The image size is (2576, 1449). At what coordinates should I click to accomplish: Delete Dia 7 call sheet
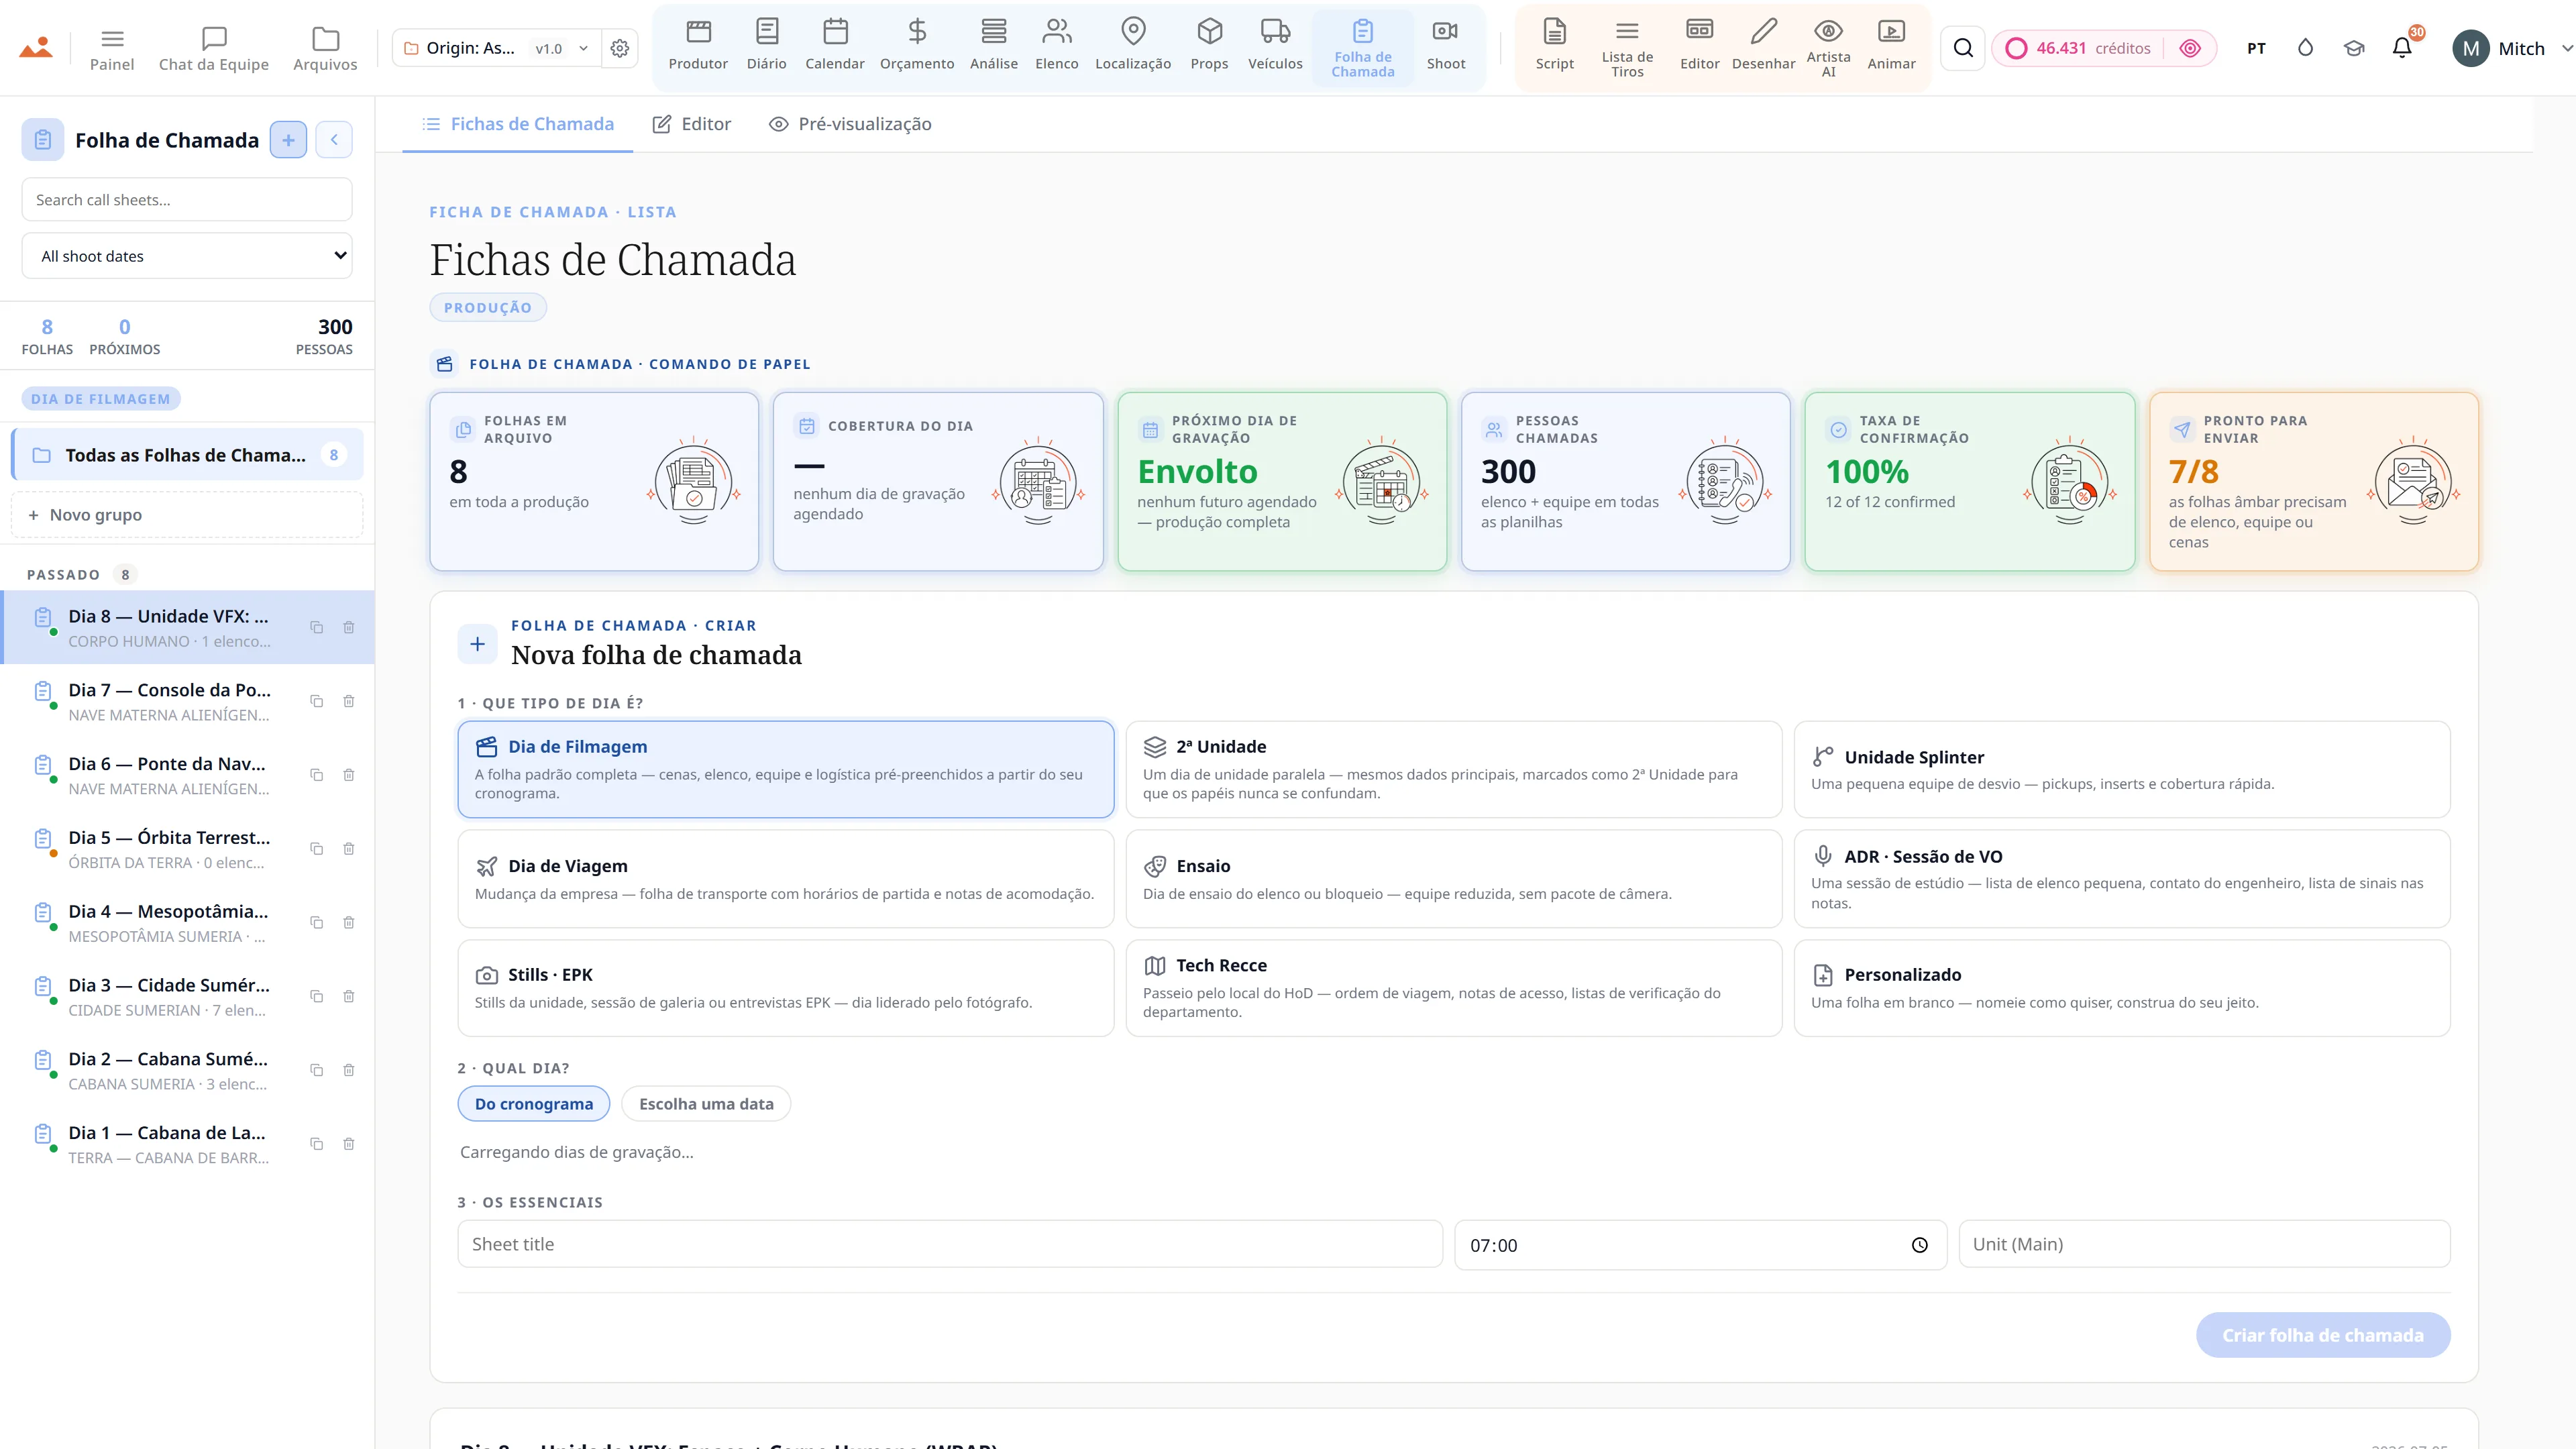(349, 701)
